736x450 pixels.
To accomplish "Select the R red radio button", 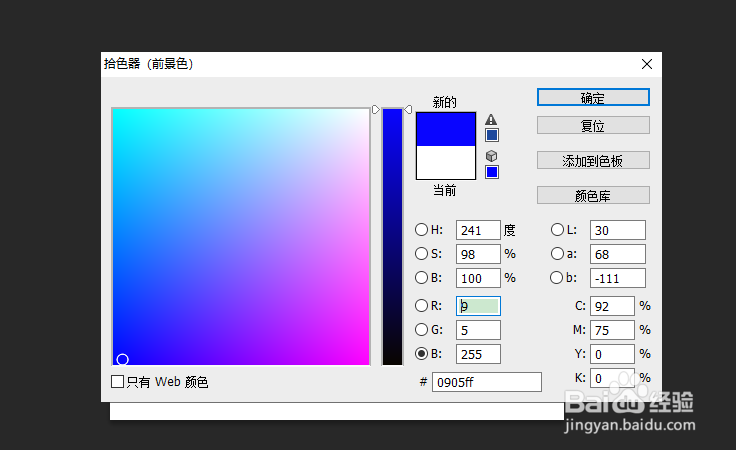I will coord(422,306).
